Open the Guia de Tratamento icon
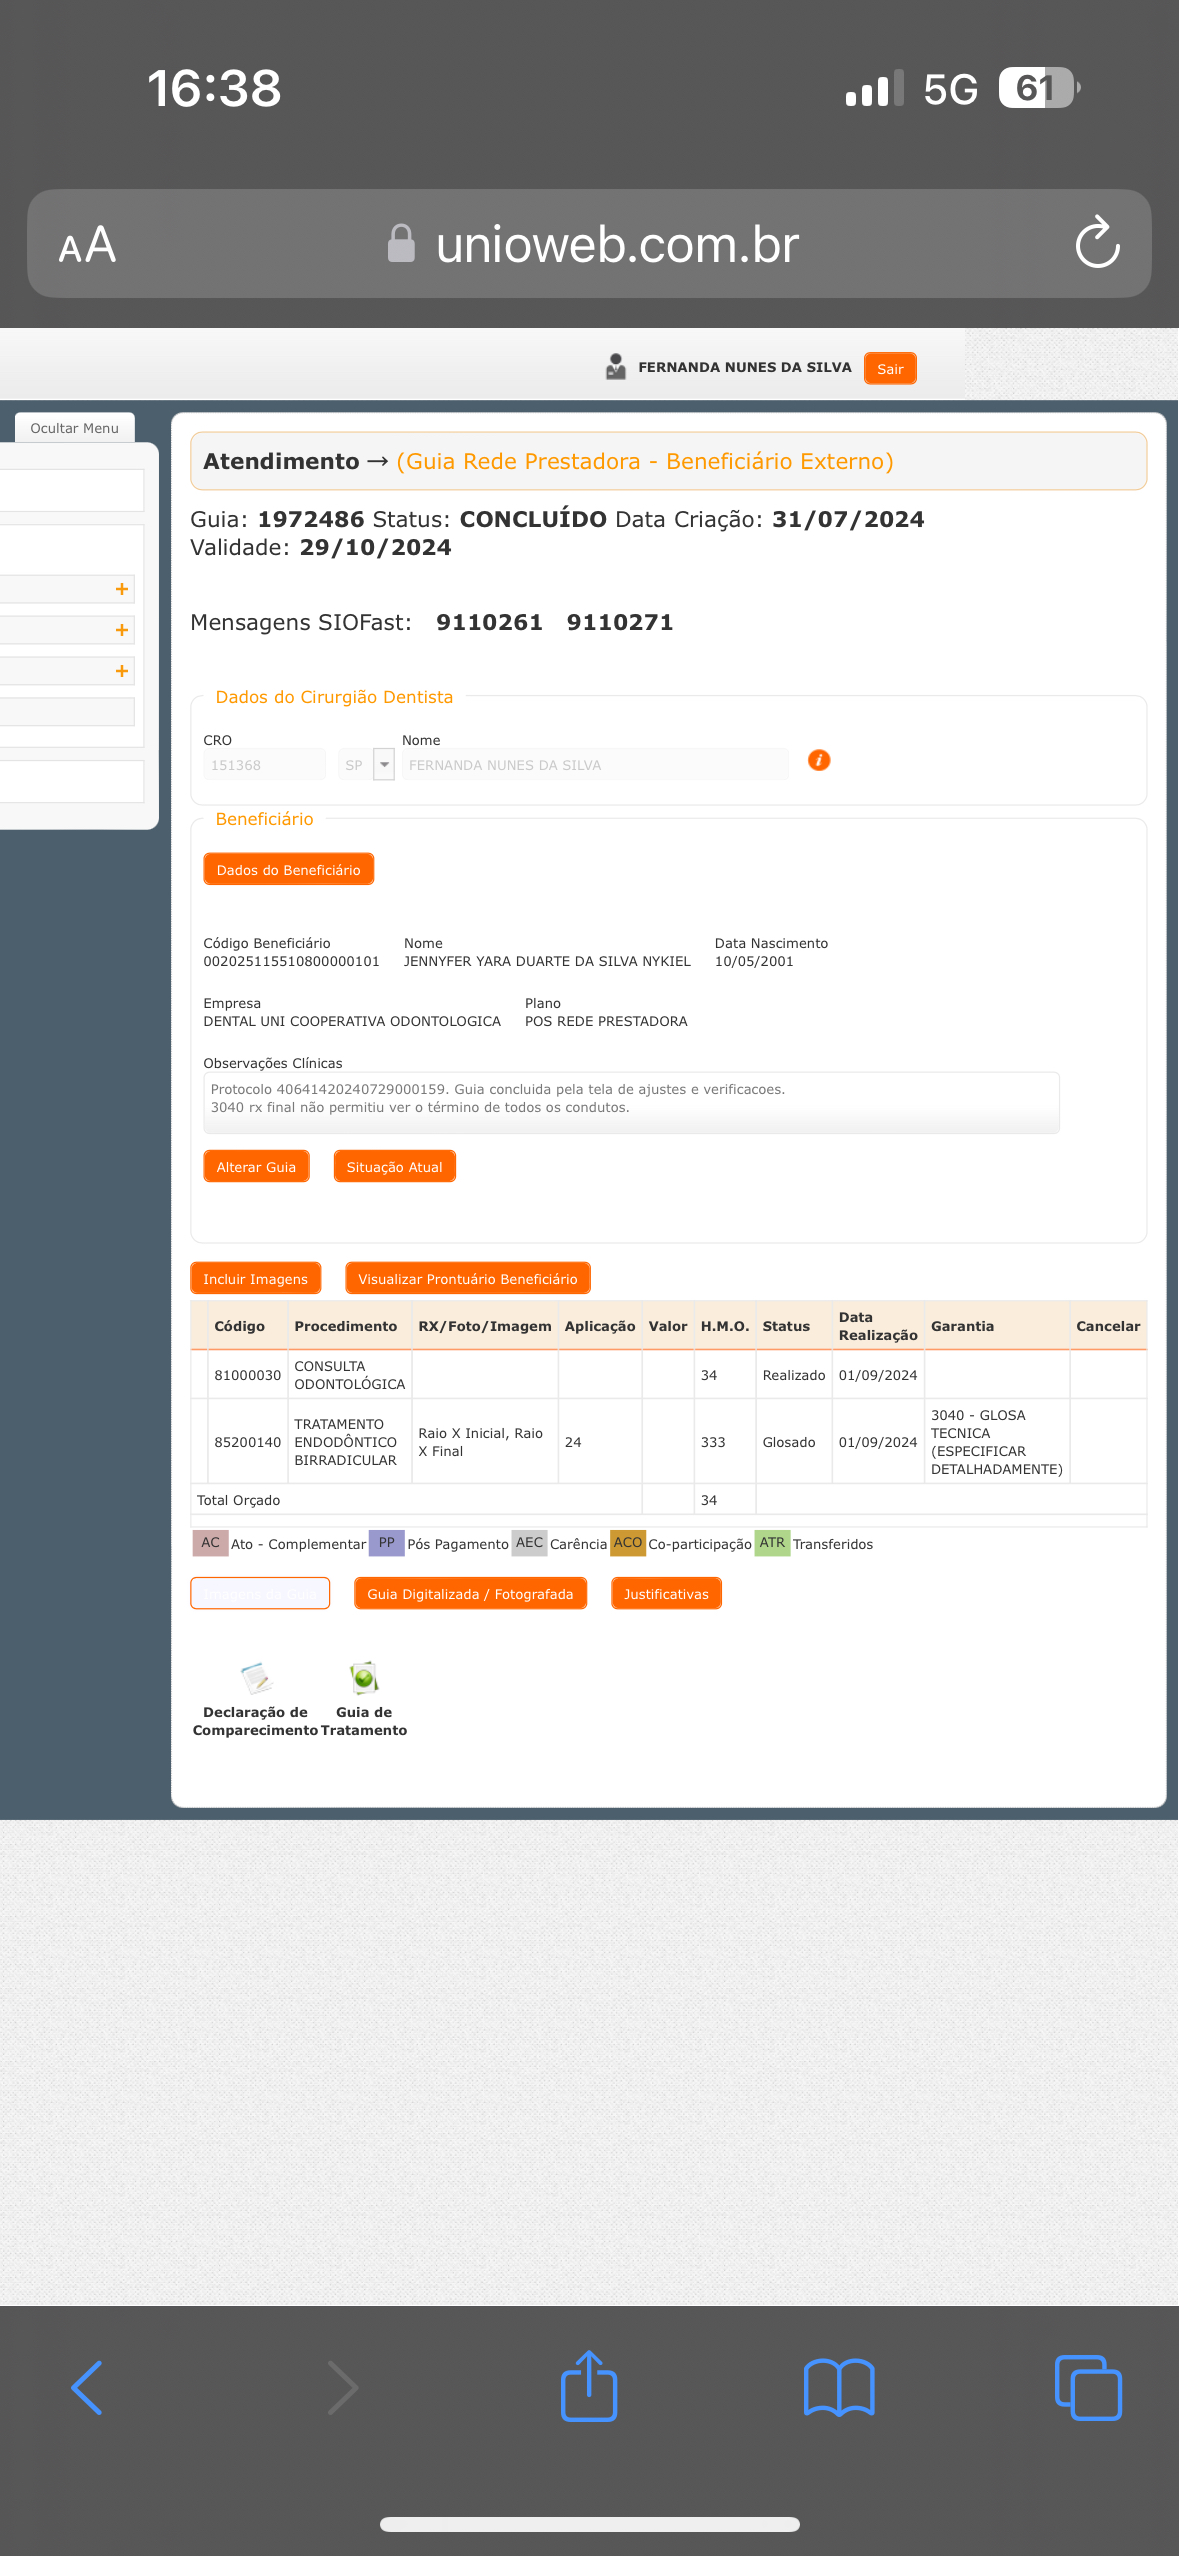1179x2556 pixels. (364, 1678)
